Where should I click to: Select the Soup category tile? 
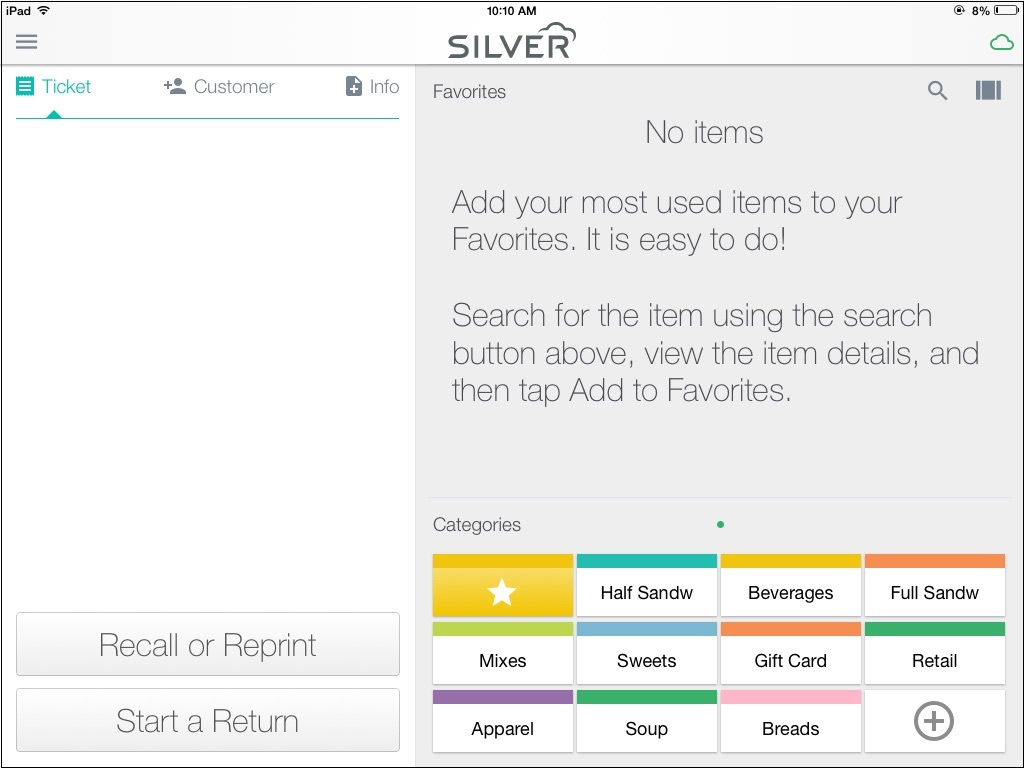[647, 721]
